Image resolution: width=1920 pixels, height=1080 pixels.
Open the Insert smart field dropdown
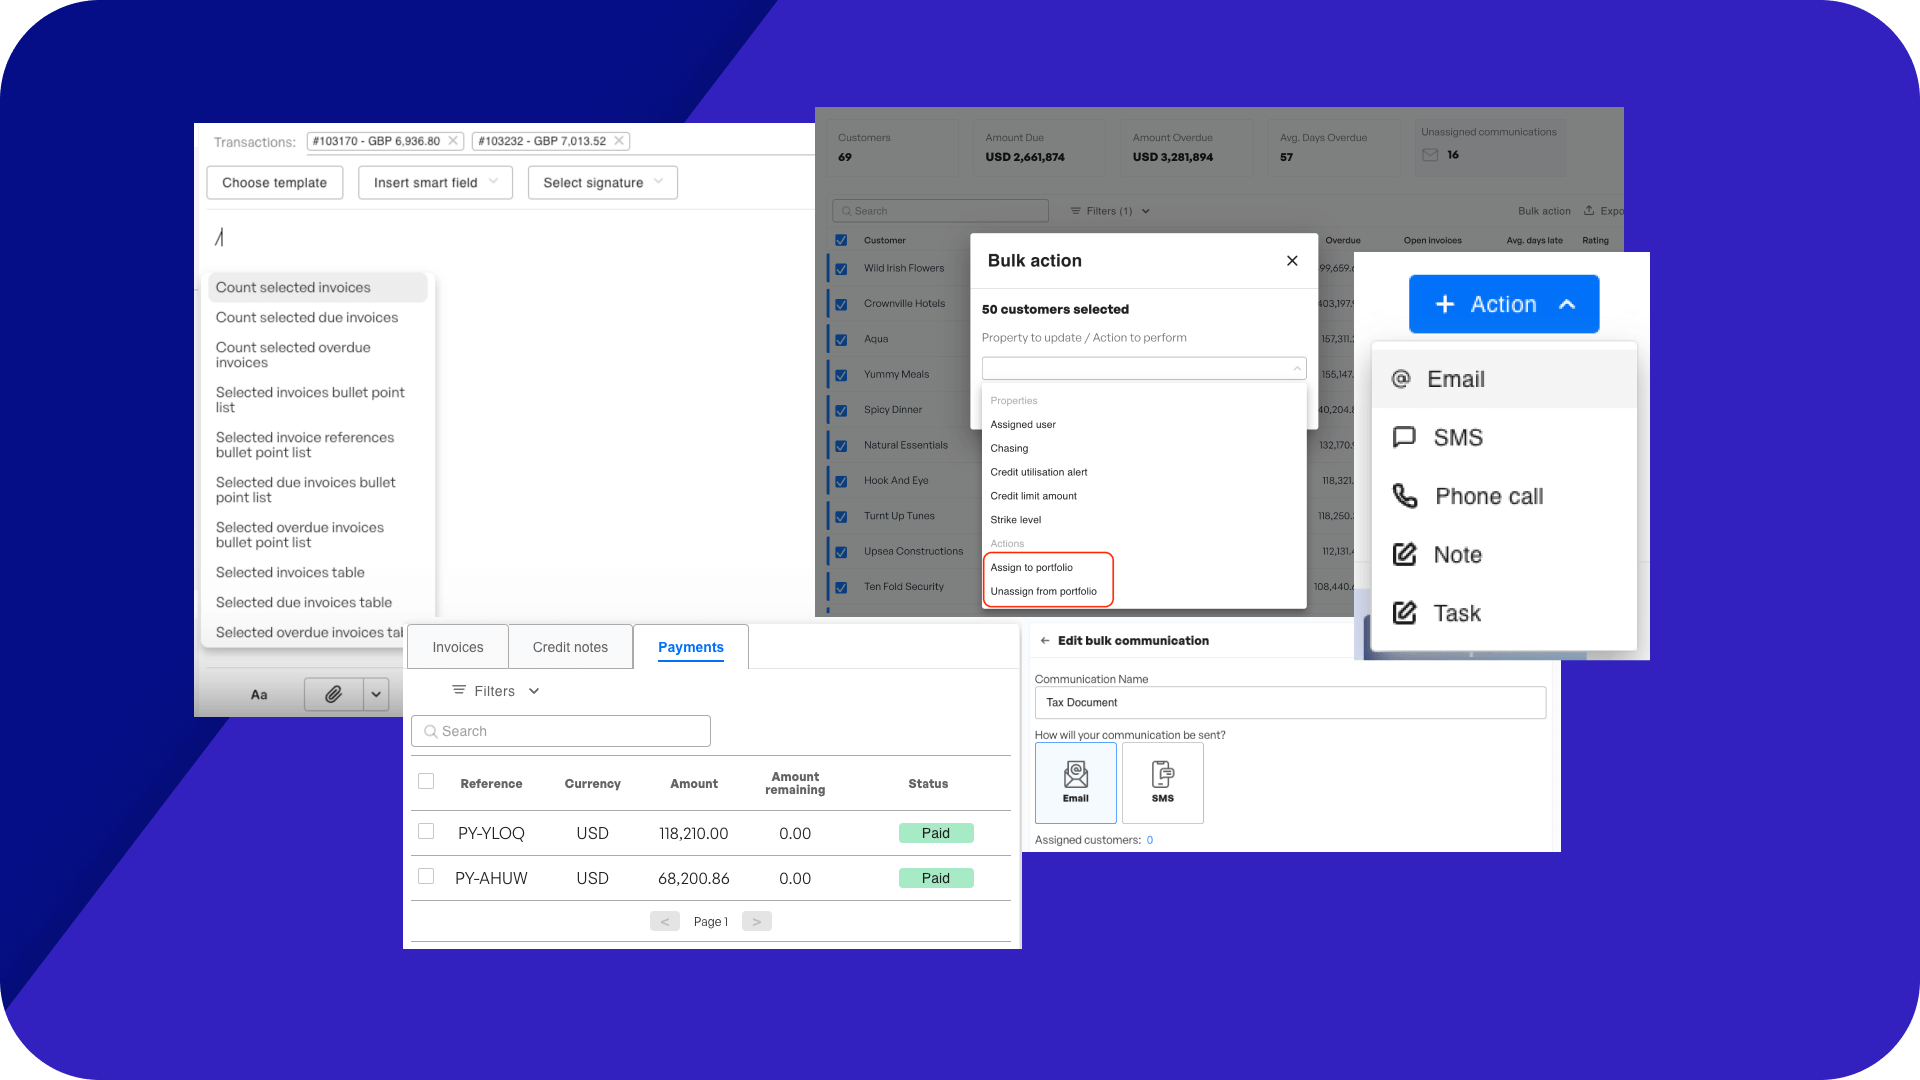[x=435, y=183]
